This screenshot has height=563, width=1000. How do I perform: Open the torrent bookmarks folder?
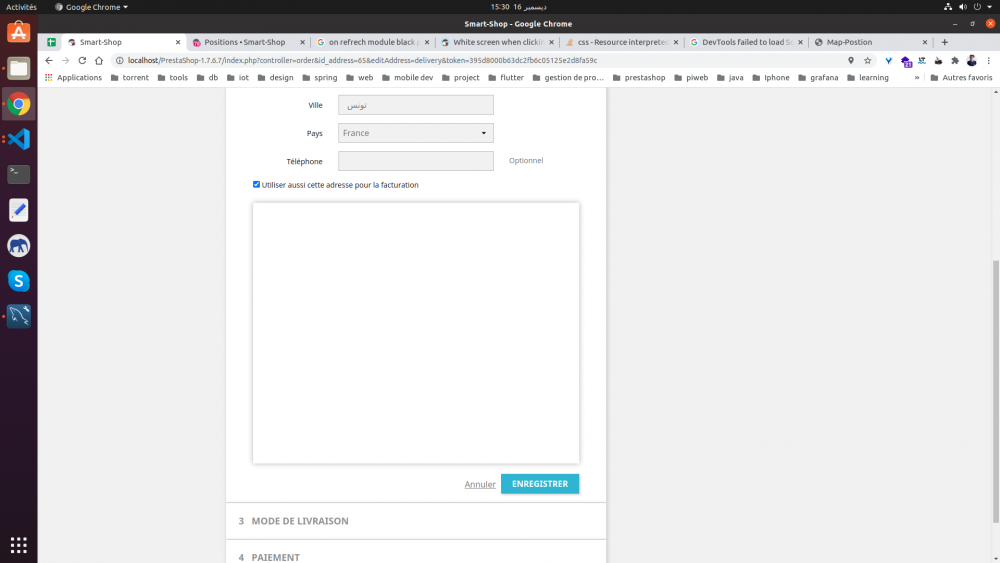(129, 78)
